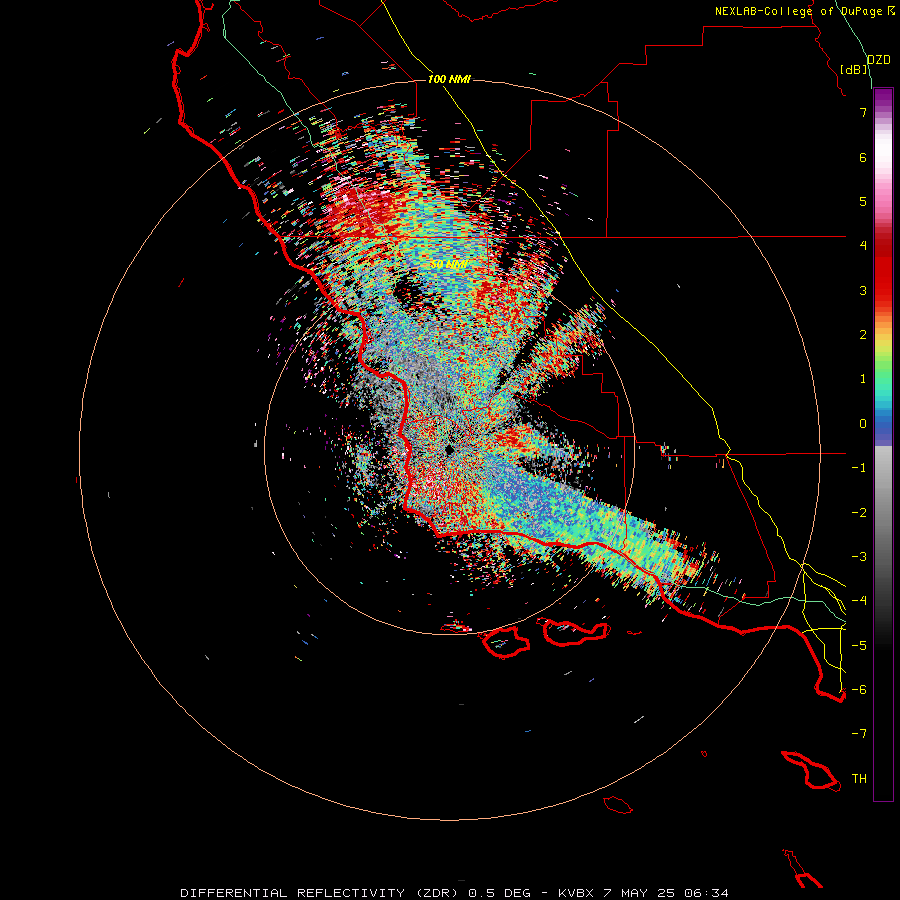Viewport: 900px width, 900px height.
Task: Click the scale value "-1" label
Action: (859, 468)
